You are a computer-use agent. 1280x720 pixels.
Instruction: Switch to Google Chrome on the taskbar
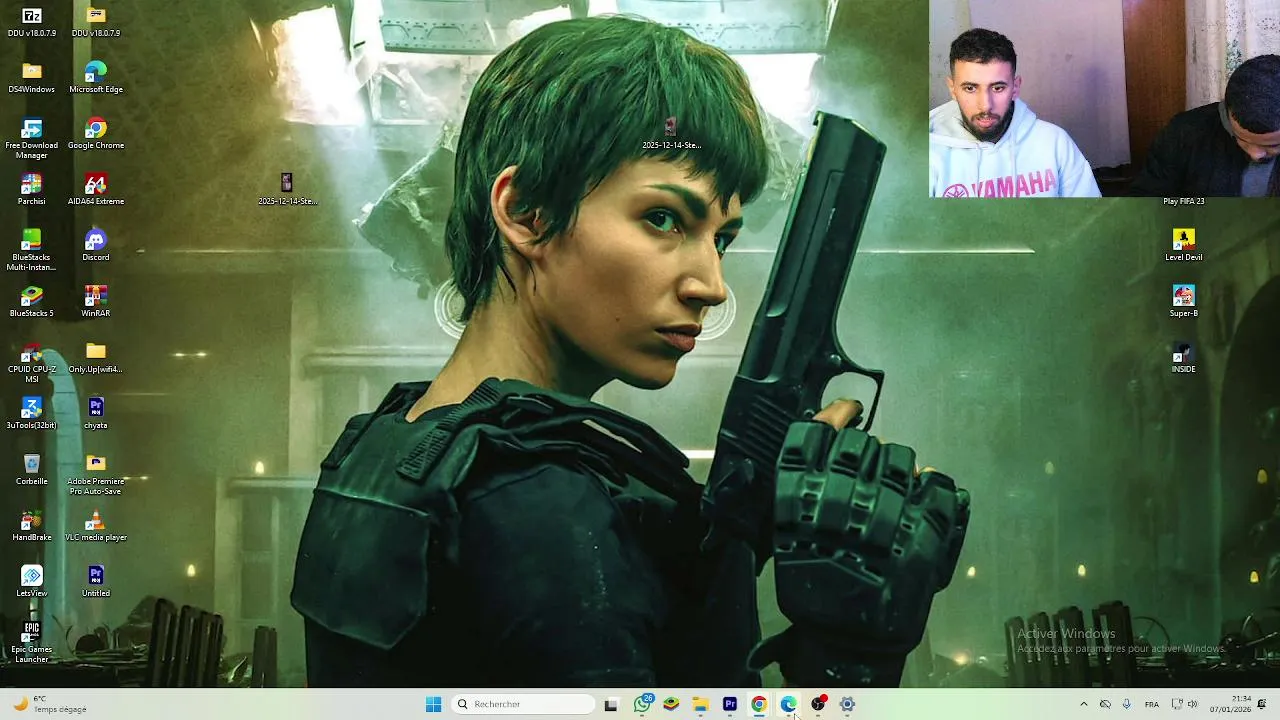pyautogui.click(x=759, y=704)
